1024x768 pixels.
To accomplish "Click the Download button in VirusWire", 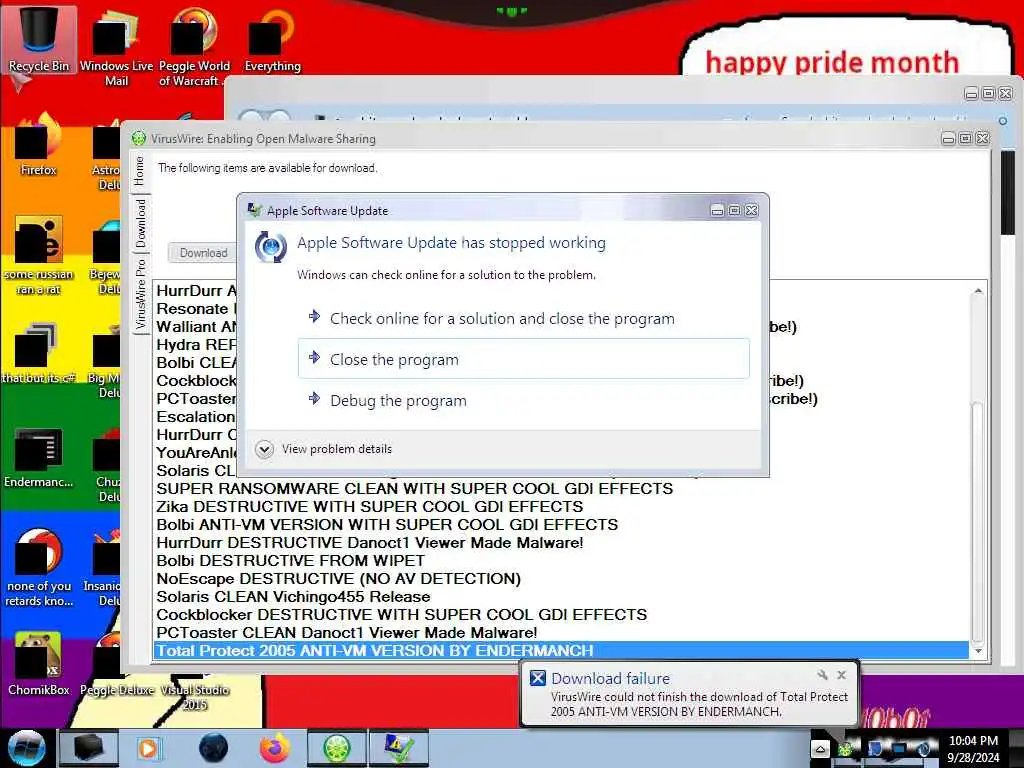I will click(x=203, y=253).
